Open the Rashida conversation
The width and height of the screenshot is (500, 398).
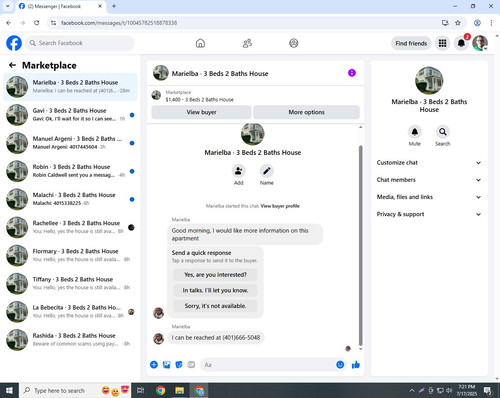coord(70,340)
